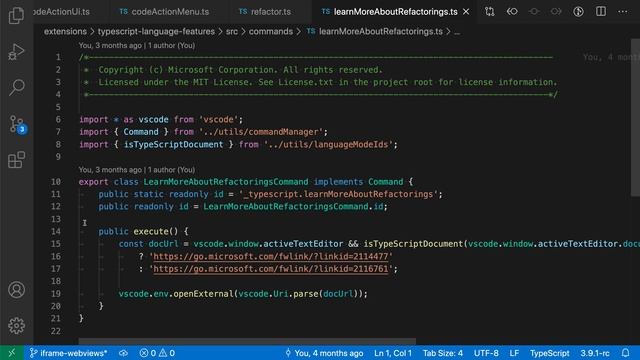Click the iframe-webviews* branch in status bar
This screenshot has height=360, width=640.
[x=69, y=353]
